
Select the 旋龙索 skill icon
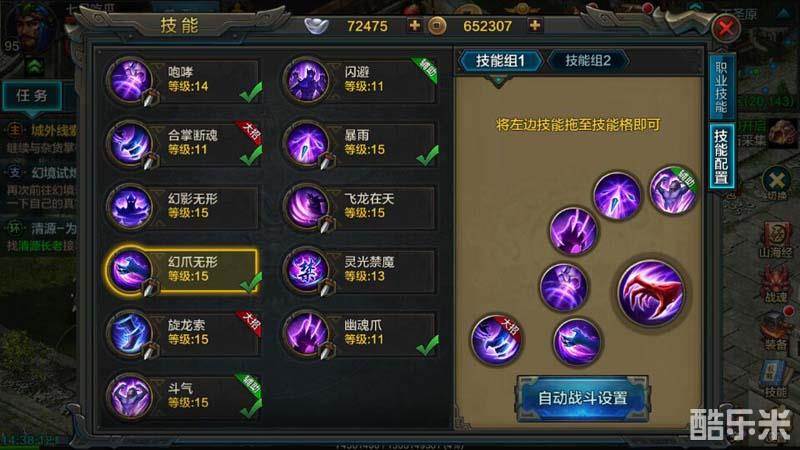coord(130,333)
